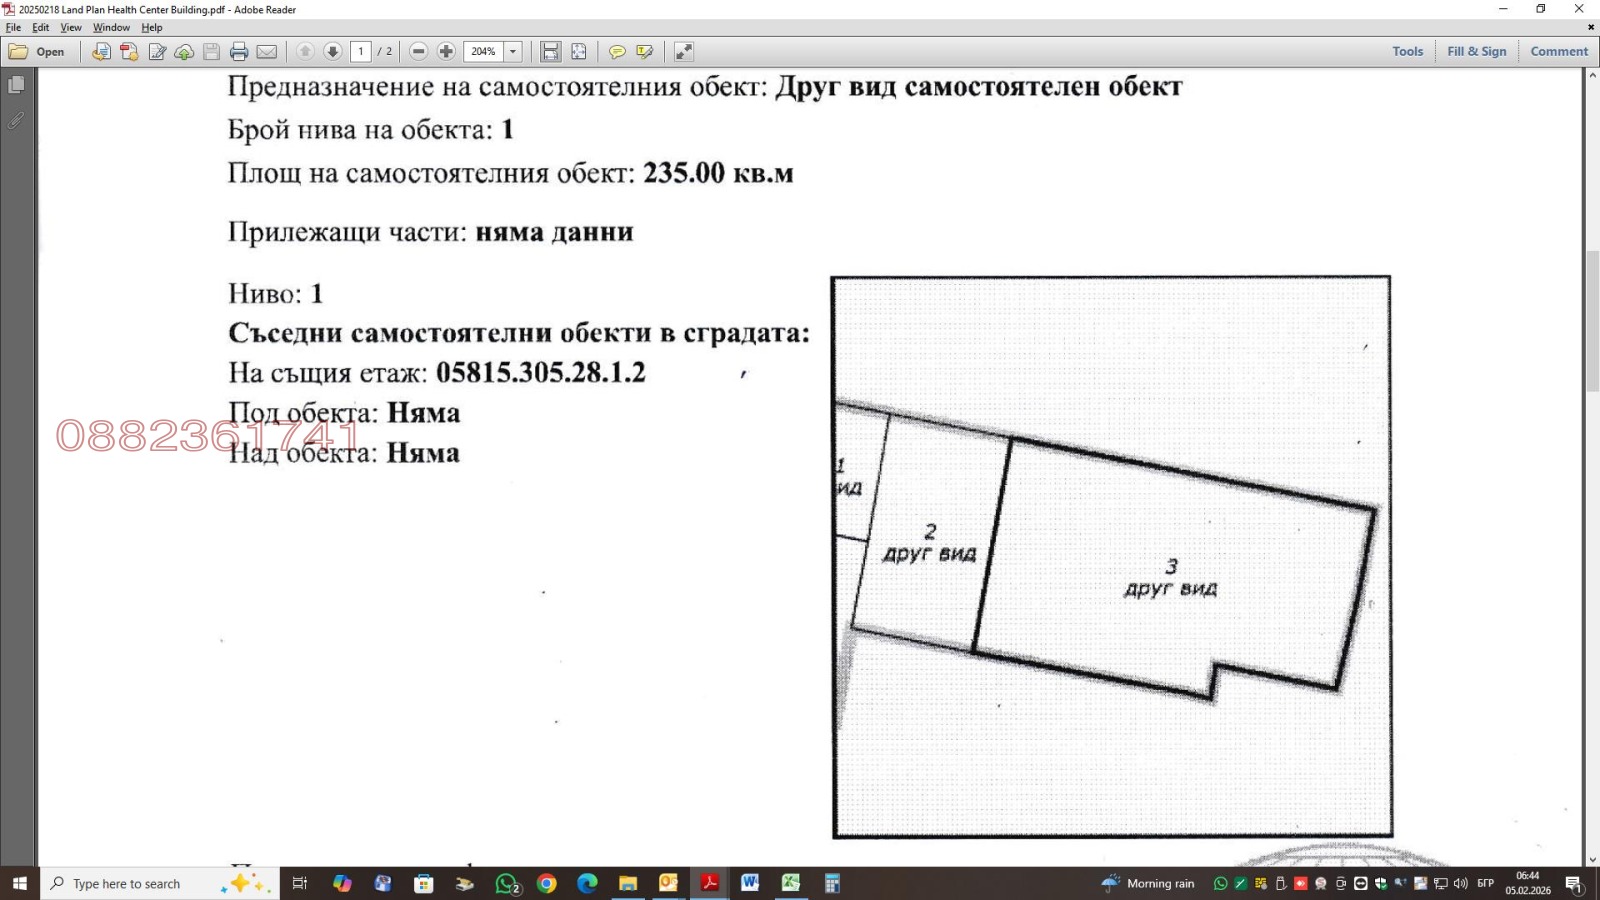
Task: Open the zoom level dropdown arrow
Action: 513,52
